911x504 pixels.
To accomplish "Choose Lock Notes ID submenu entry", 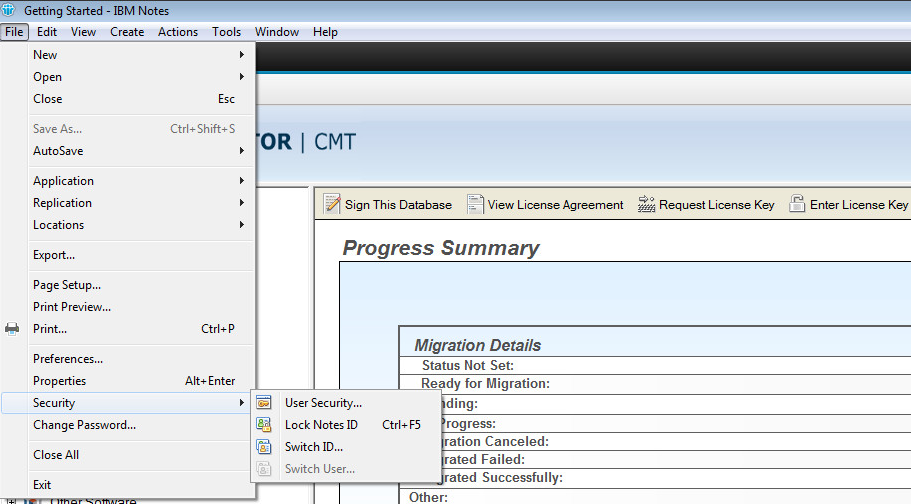I will pyautogui.click(x=346, y=425).
